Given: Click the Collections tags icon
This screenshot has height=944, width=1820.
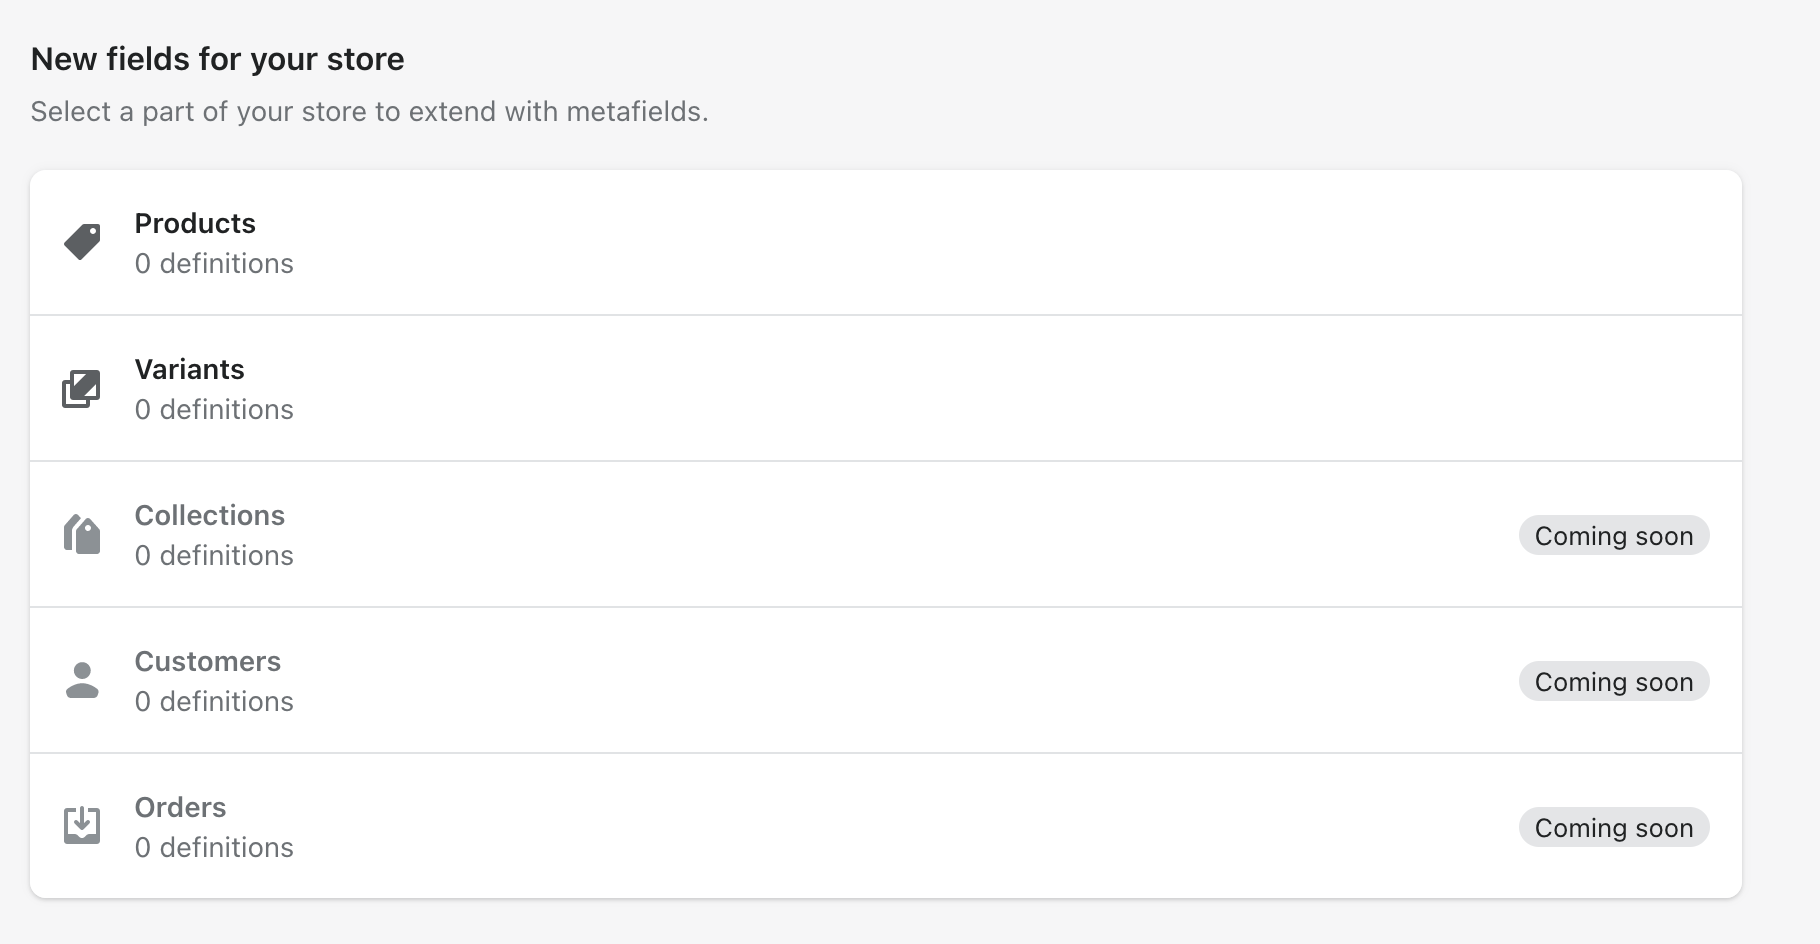Looking at the screenshot, I should click(81, 534).
